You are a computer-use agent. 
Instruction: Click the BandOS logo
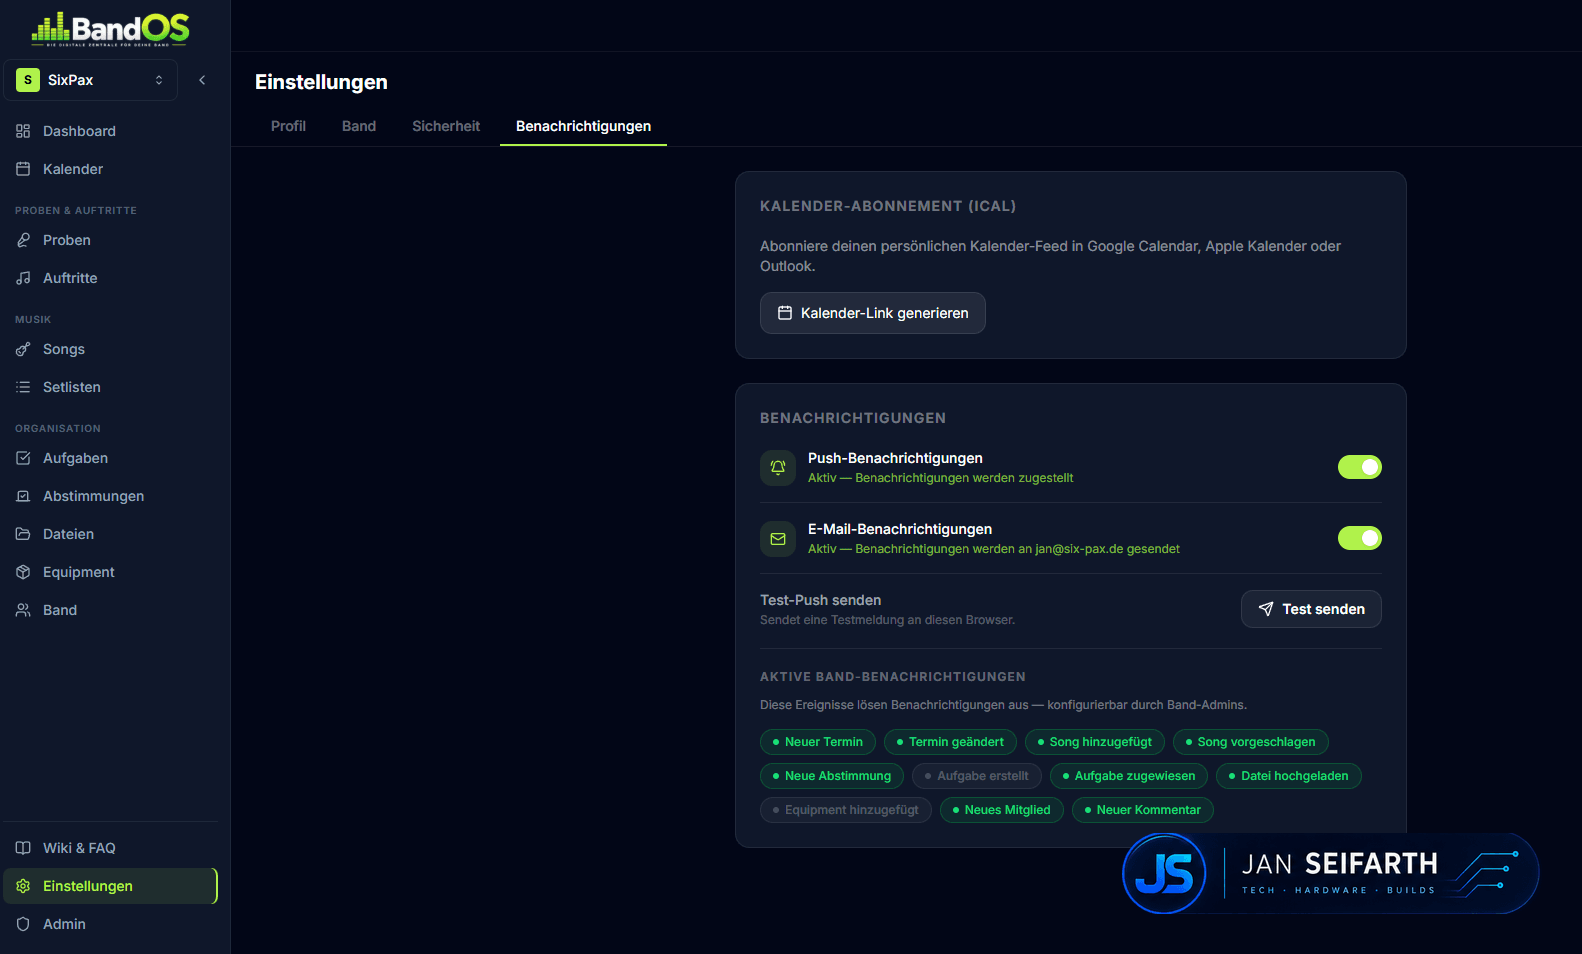pyautogui.click(x=110, y=29)
